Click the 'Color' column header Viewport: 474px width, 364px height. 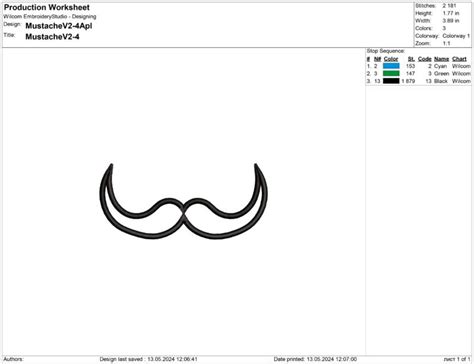pyautogui.click(x=391, y=59)
